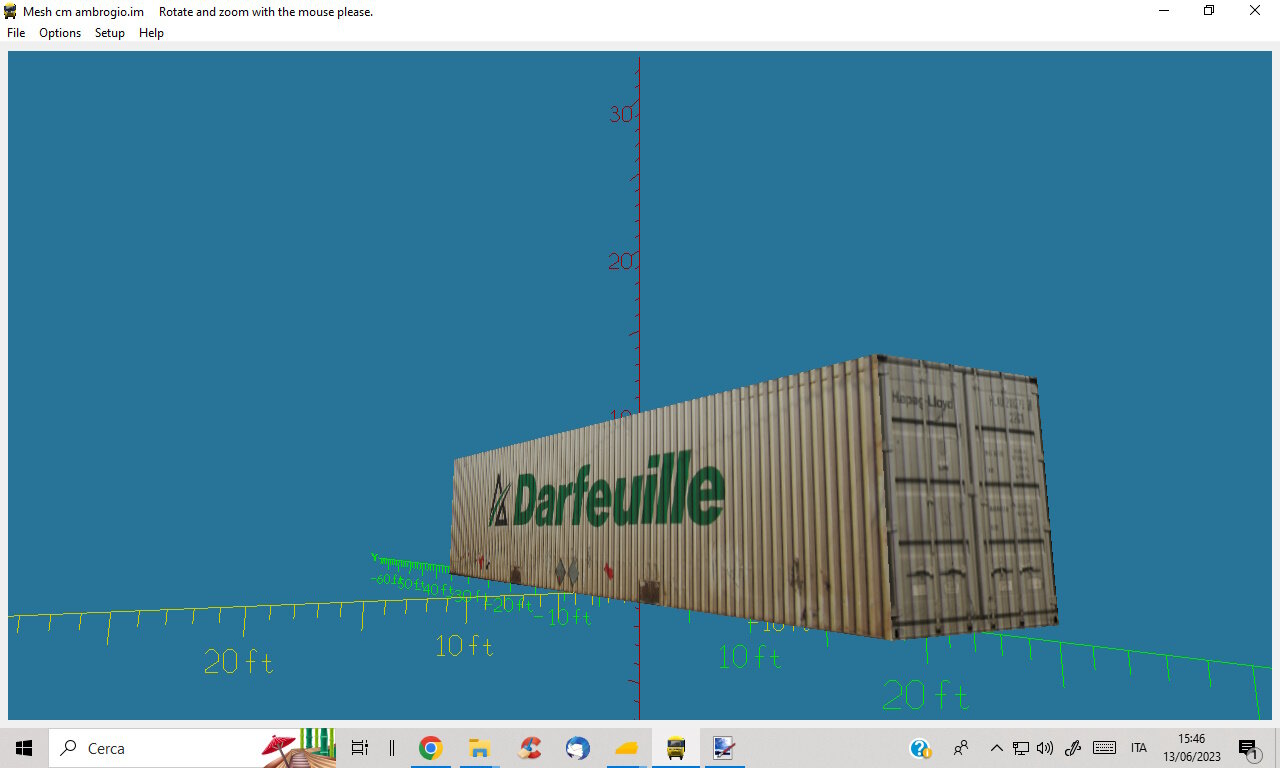The image size is (1280, 768).
Task: Open the Options menu
Action: point(60,33)
